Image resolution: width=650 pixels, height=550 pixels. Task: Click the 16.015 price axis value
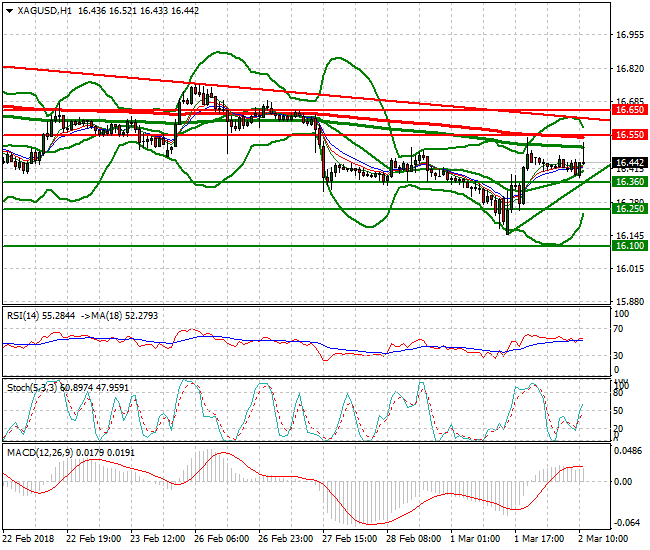pos(630,269)
